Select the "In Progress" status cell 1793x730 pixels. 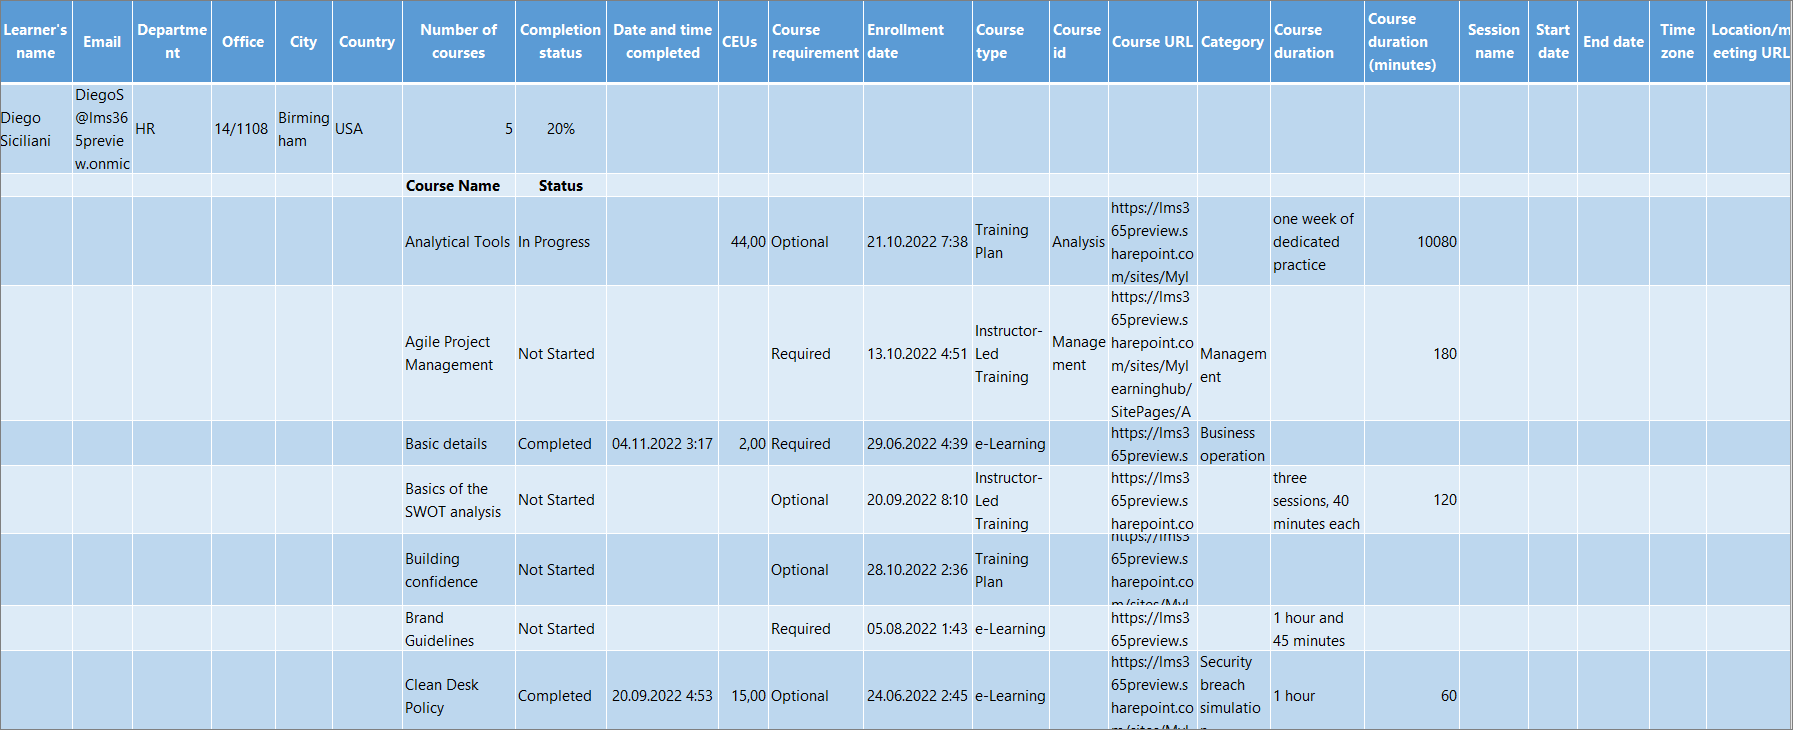[x=554, y=242]
